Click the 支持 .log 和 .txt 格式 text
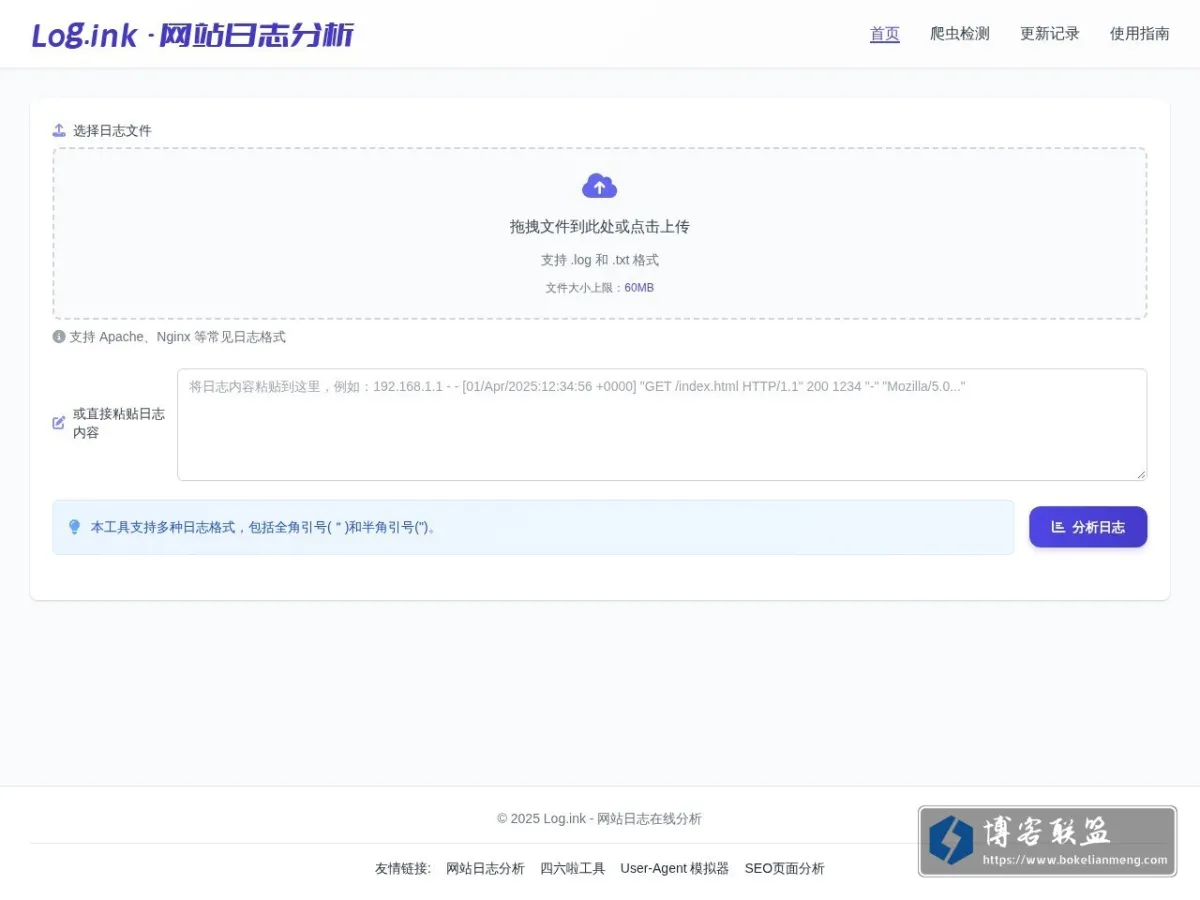This screenshot has height=900, width=1200. tap(600, 260)
